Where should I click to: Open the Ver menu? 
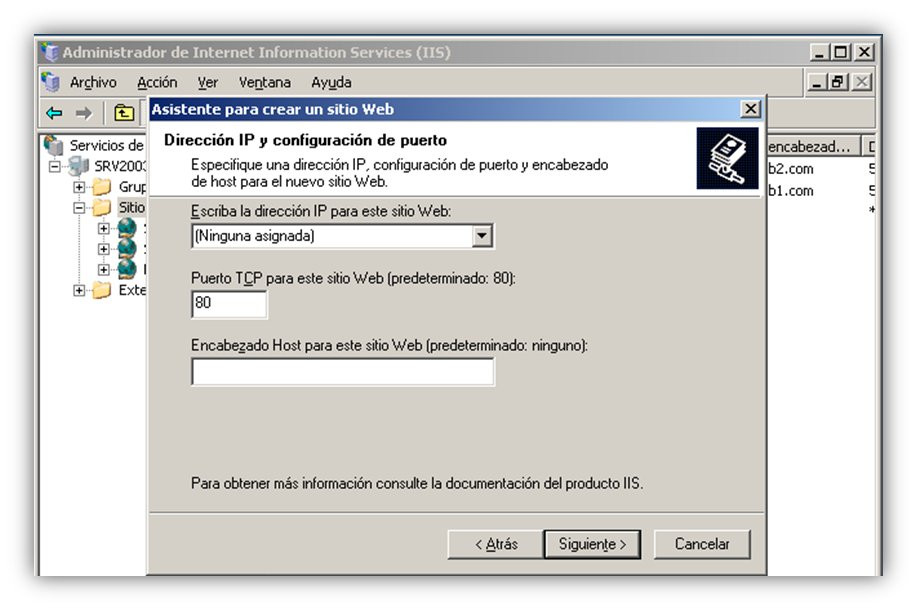(x=208, y=82)
